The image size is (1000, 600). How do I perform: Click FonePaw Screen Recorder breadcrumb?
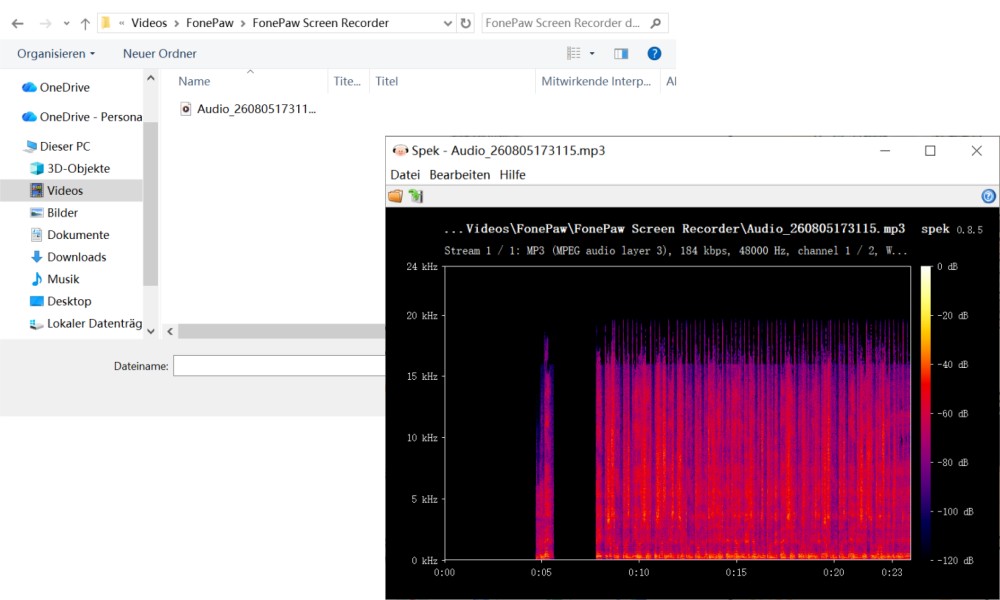(320, 23)
